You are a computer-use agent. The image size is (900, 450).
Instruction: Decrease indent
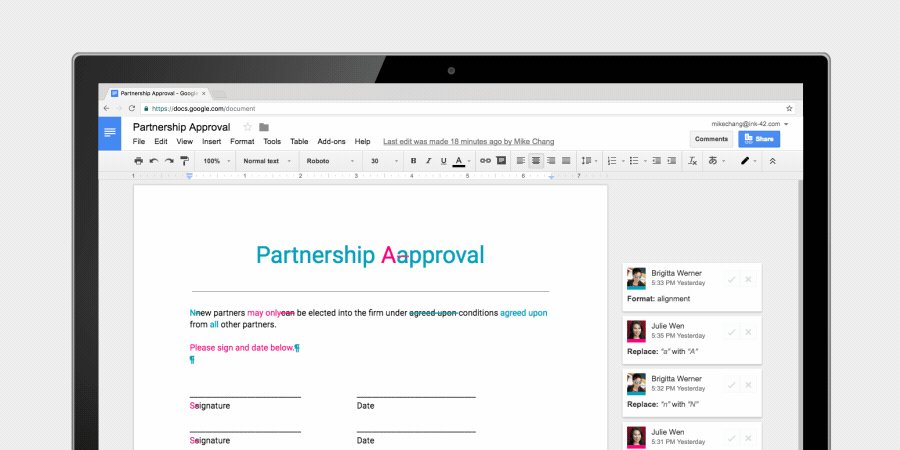coord(657,161)
